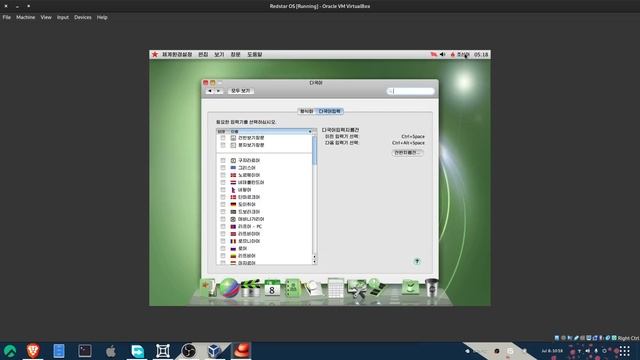Click the Brave browser icon in host taskbar
Viewport: 640px width, 360px height.
tap(33, 351)
